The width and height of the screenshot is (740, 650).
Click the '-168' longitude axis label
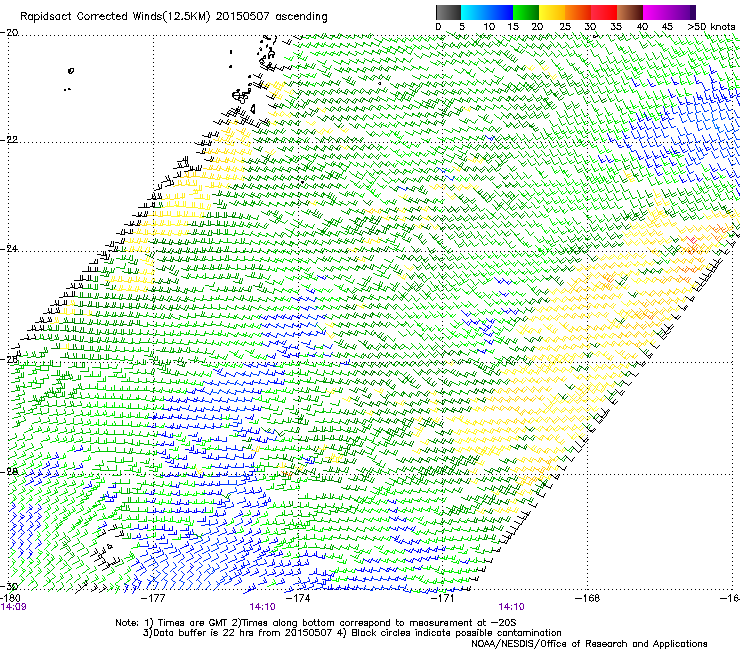588,598
